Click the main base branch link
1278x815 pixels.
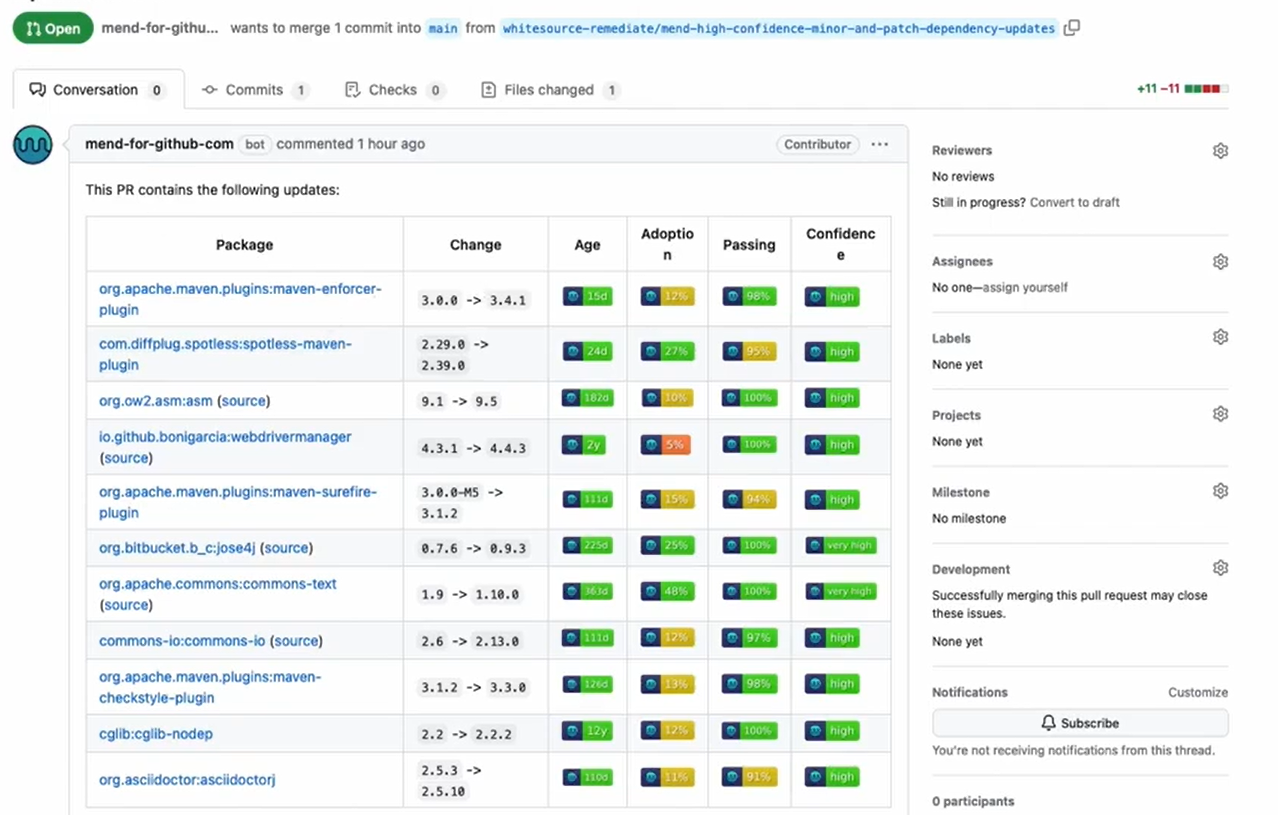pos(443,29)
